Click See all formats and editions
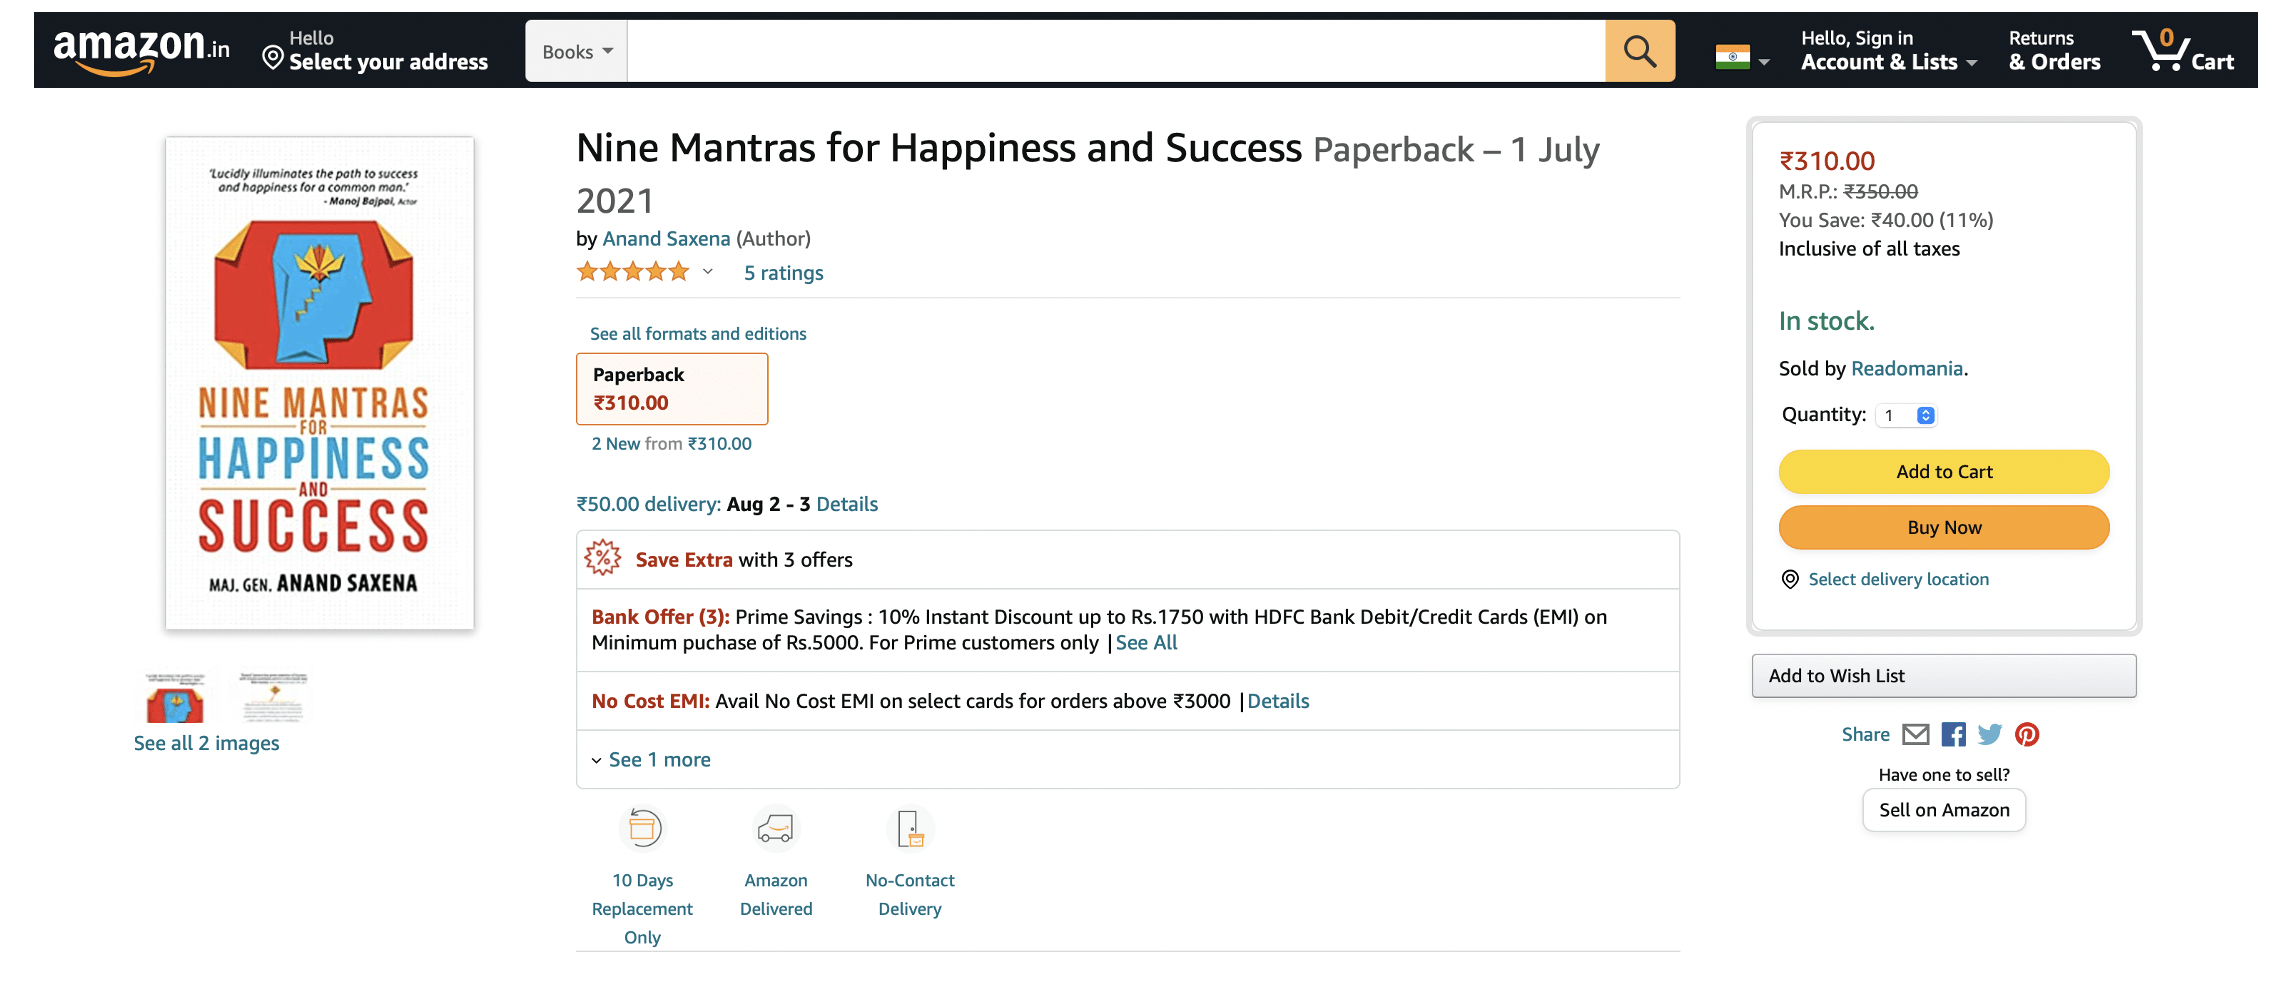This screenshot has width=2274, height=984. 698,334
